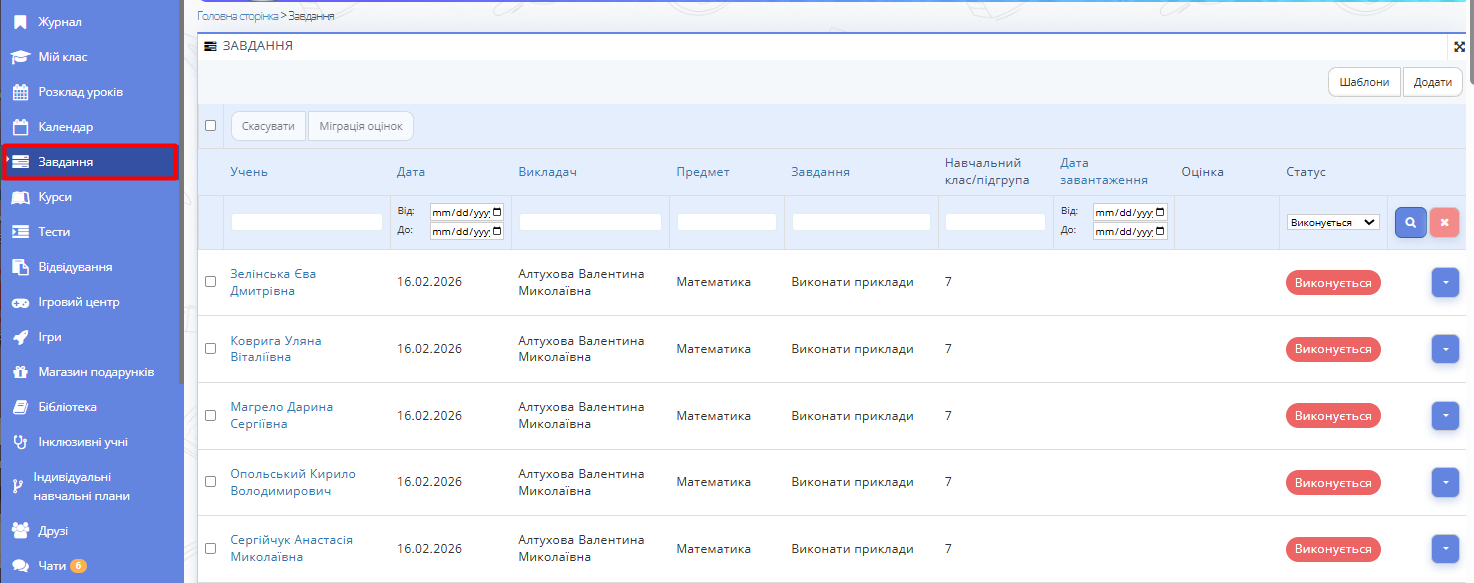Click the Інклюзивні учні stethoscope icon

pyautogui.click(x=20, y=442)
